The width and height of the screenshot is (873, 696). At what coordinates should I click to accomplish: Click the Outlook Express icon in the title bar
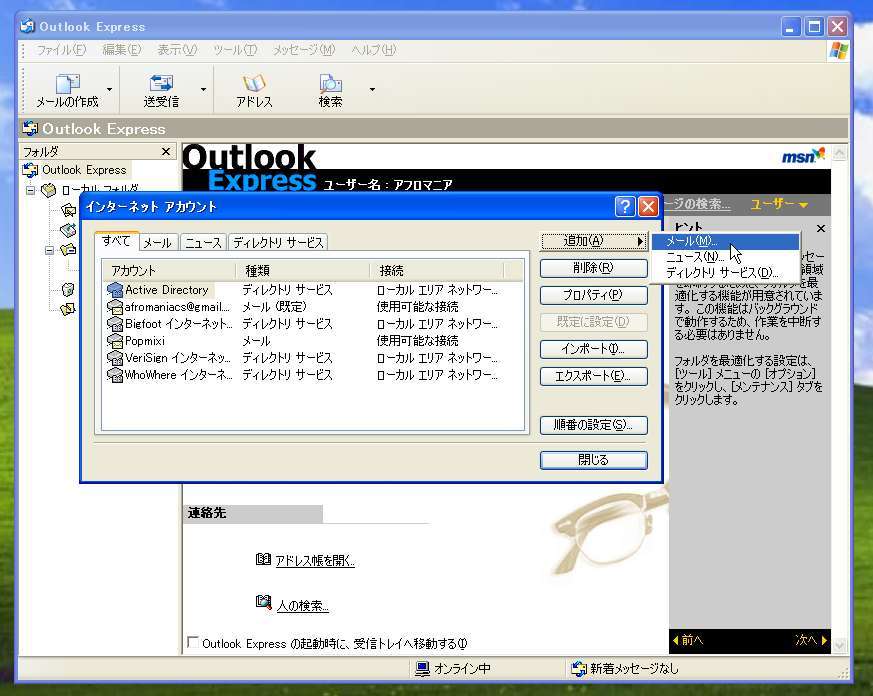[27, 26]
